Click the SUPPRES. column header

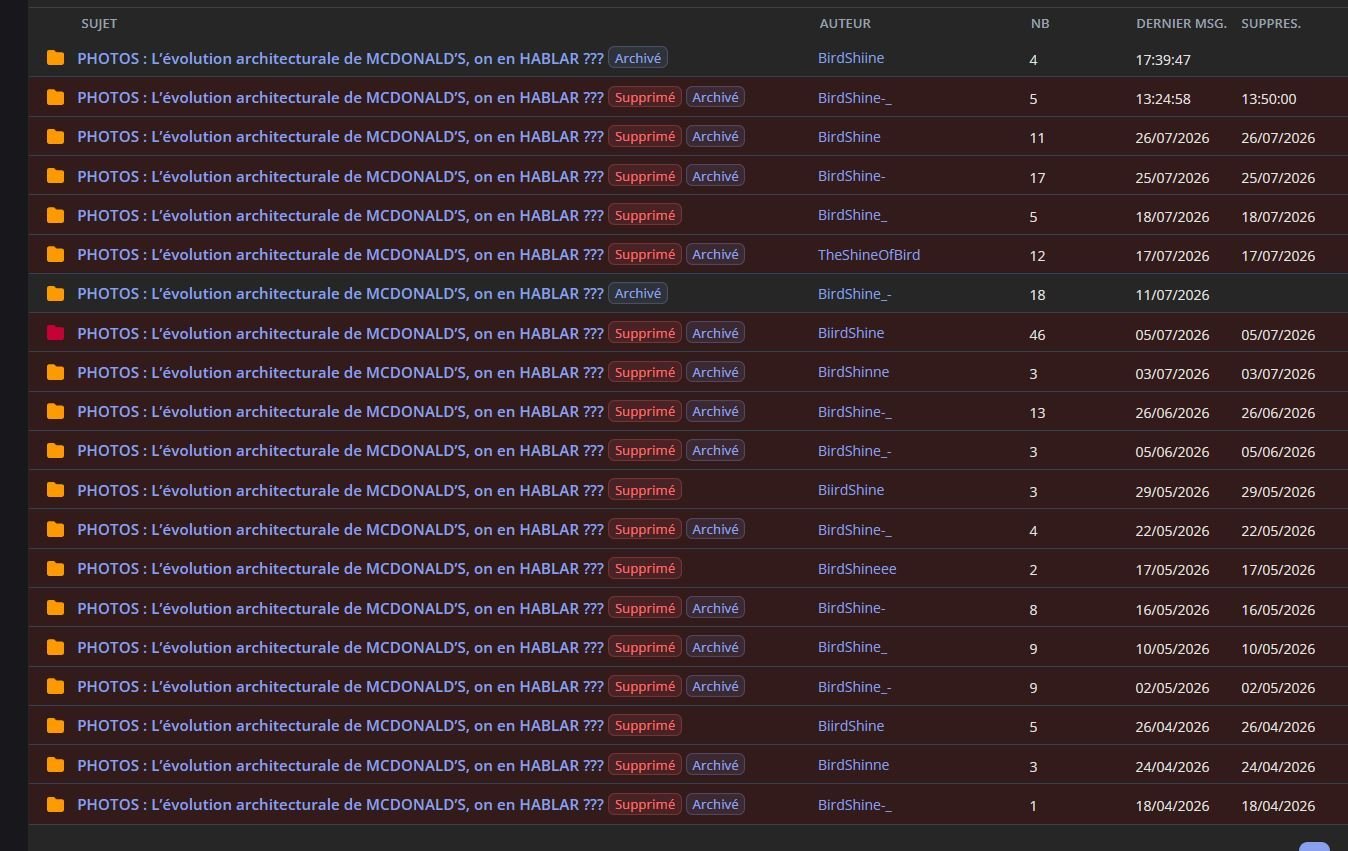[x=1271, y=23]
